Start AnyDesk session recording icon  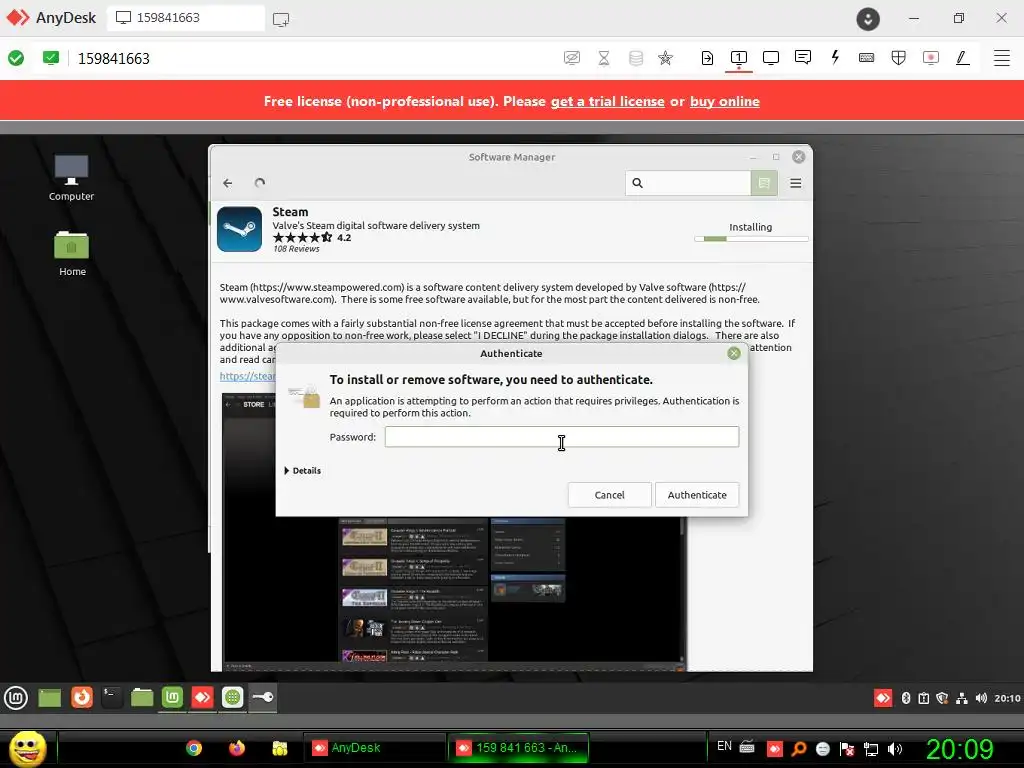point(931,58)
